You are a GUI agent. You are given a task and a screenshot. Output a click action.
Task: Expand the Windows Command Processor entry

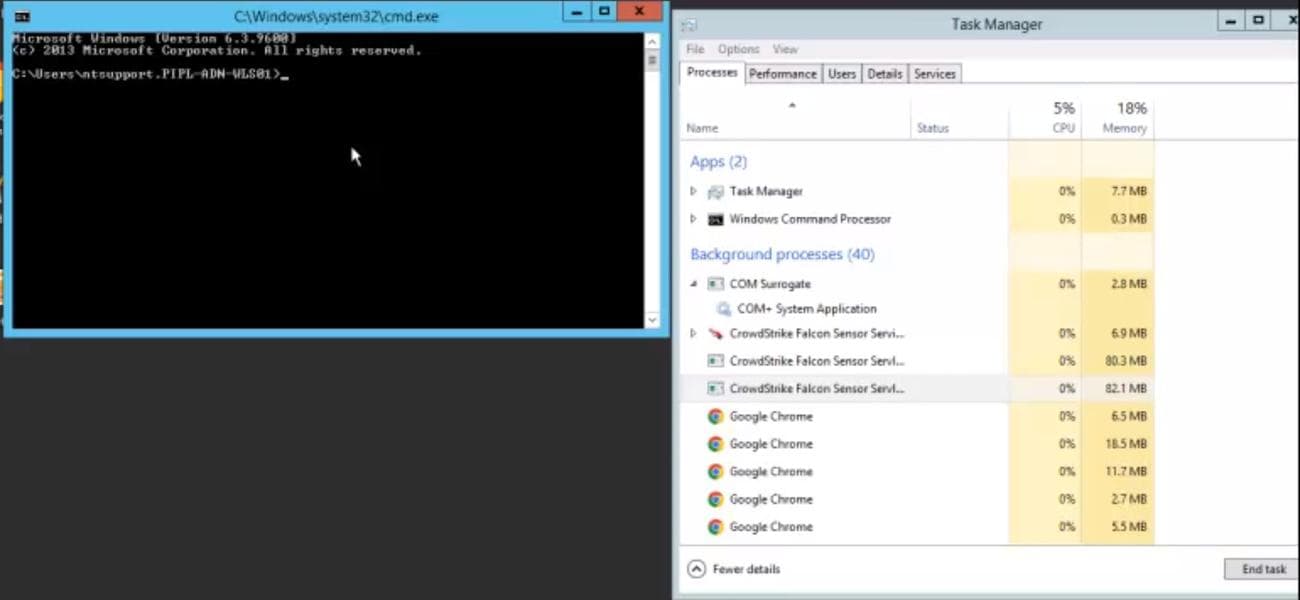pyautogui.click(x=693, y=219)
